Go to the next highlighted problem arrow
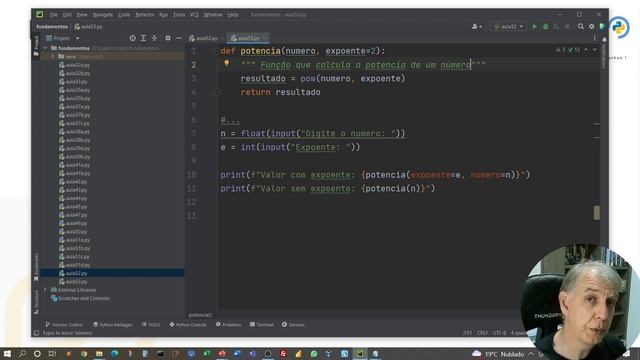The width and height of the screenshot is (640, 360). (x=594, y=49)
